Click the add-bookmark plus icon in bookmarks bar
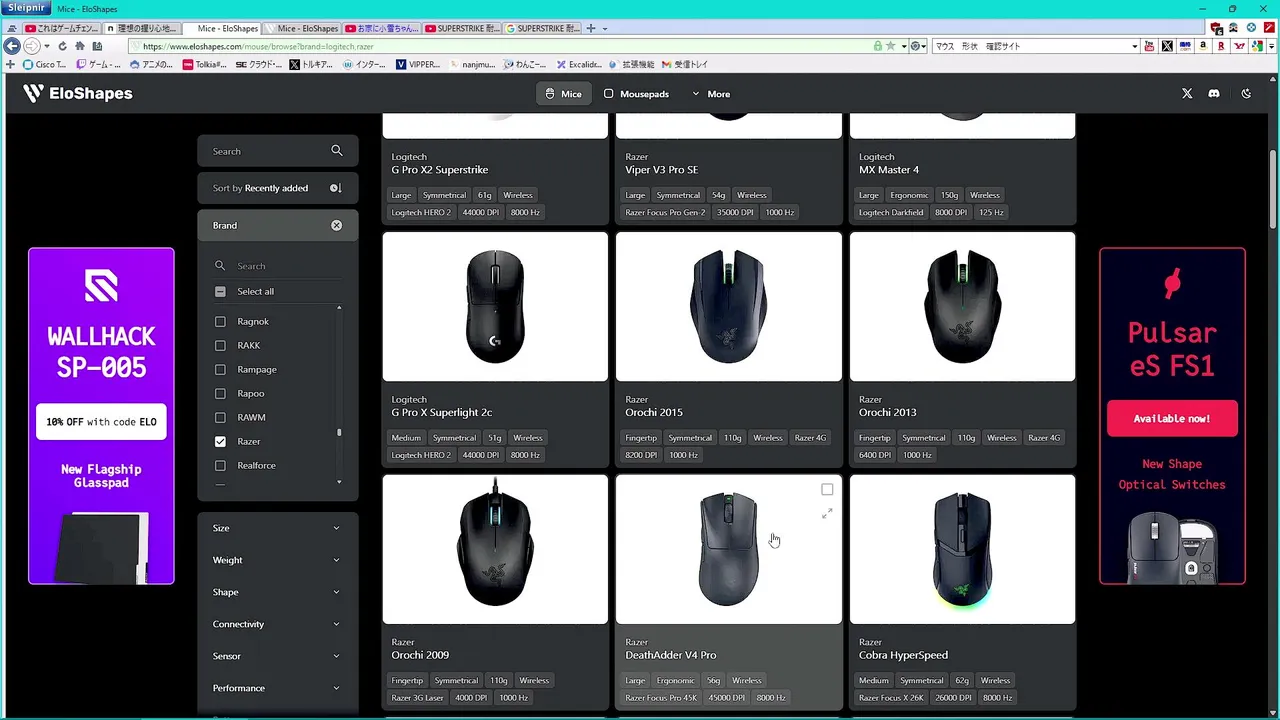The width and height of the screenshot is (1280, 720). (x=9, y=64)
